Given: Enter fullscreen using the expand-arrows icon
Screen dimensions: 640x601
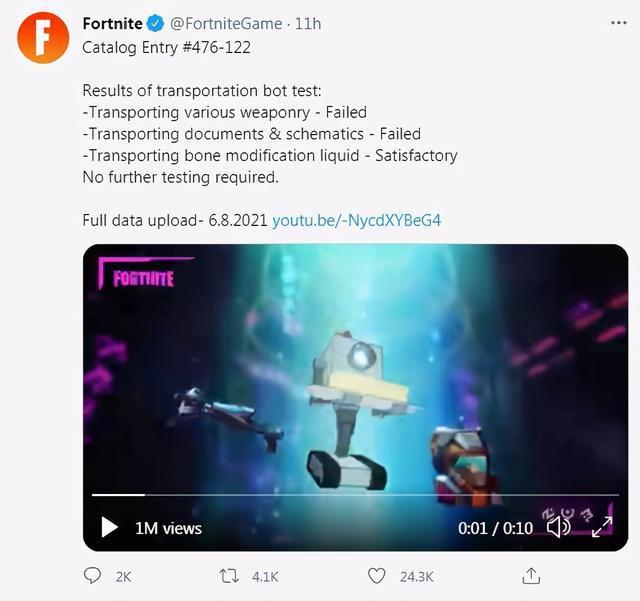Looking at the screenshot, I should pyautogui.click(x=602, y=526).
